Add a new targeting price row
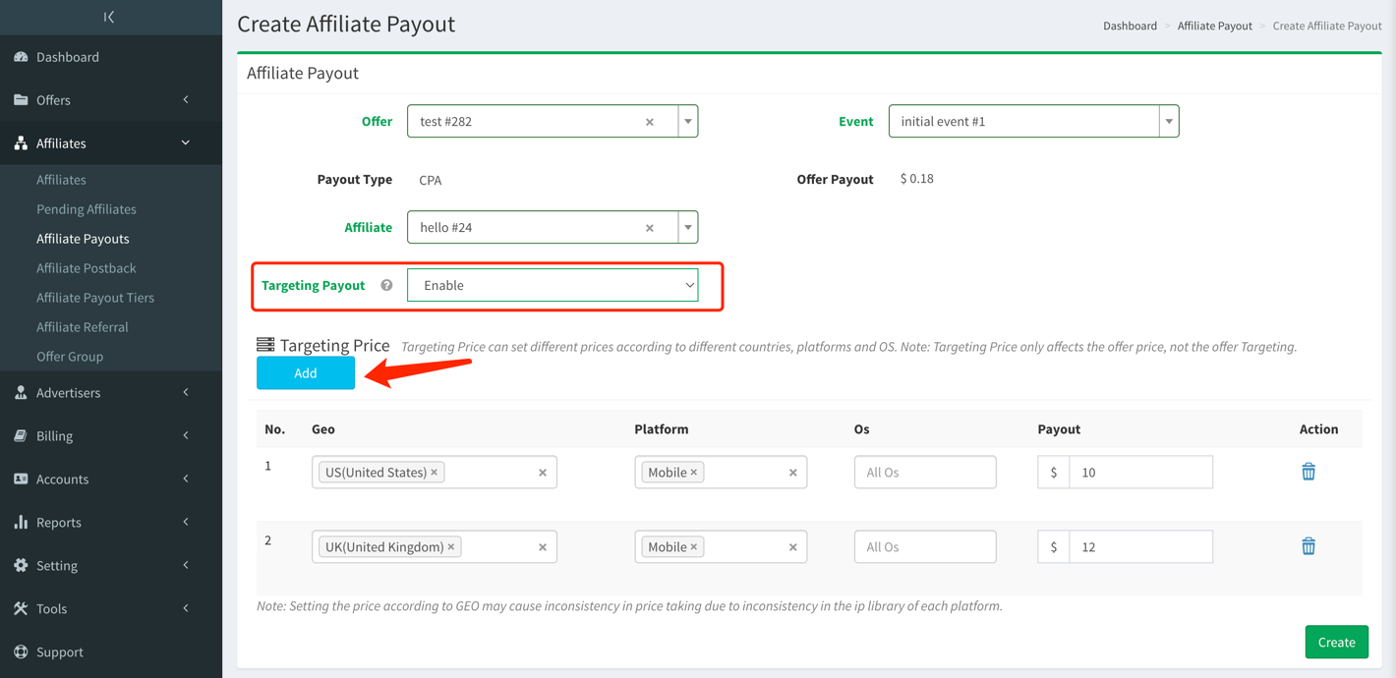Image resolution: width=1396 pixels, height=678 pixels. (306, 373)
